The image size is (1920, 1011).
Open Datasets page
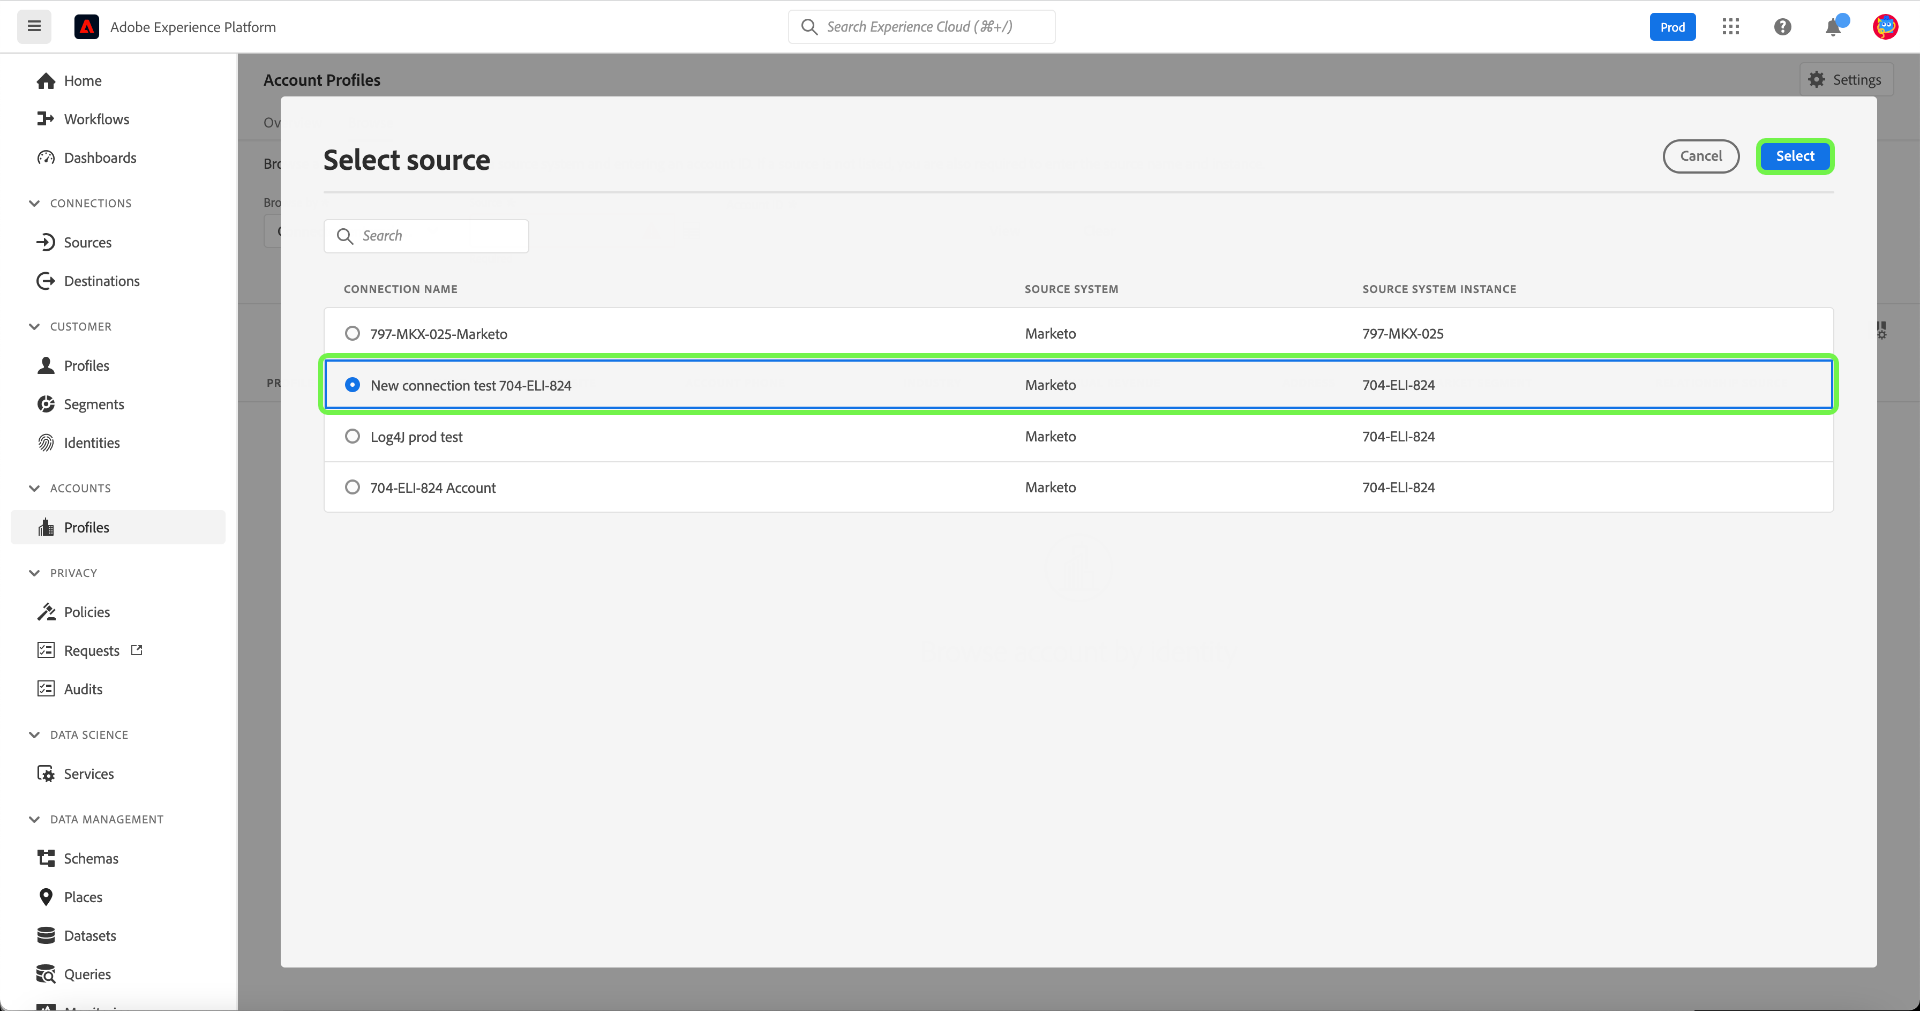[x=90, y=936]
